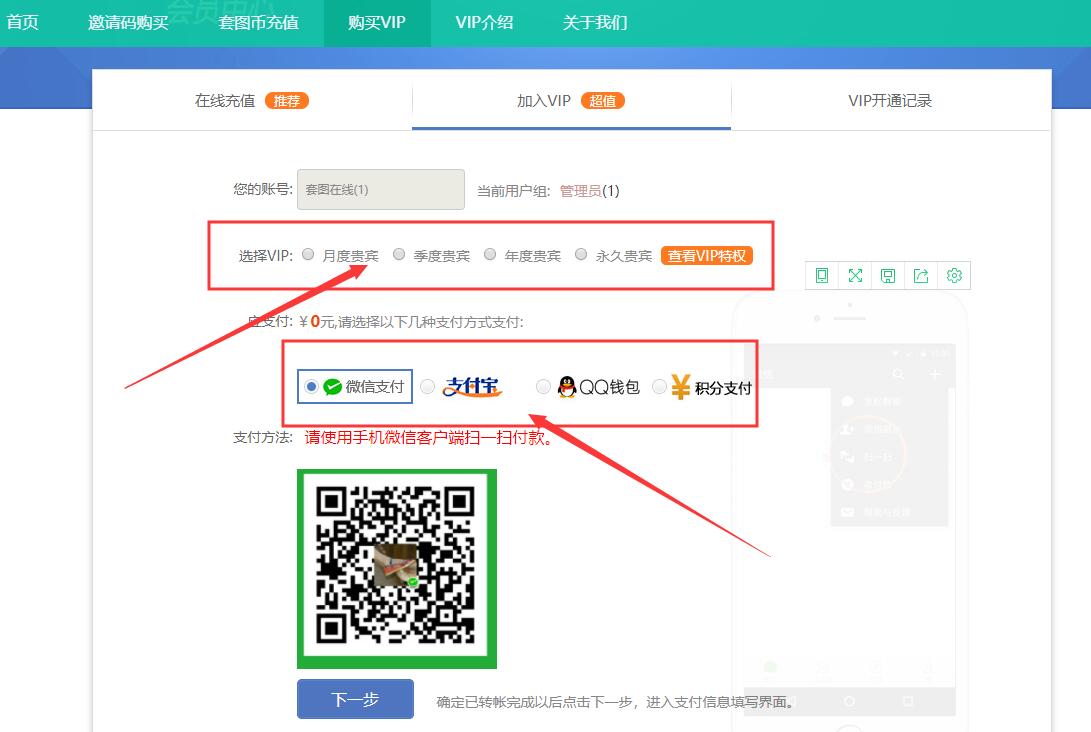The image size is (1091, 732).
Task: Select the 月度贵宾 VIP radio button
Action: [308, 254]
